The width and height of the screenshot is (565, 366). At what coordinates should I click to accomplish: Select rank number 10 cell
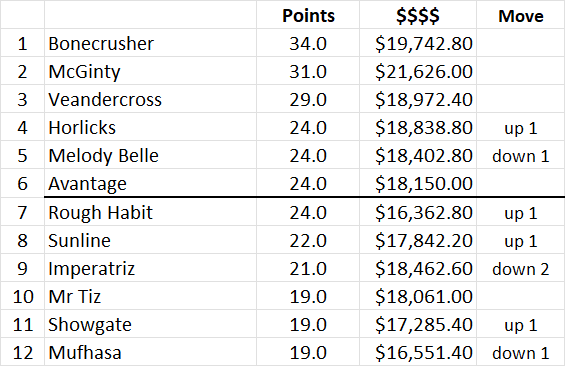[x=22, y=296]
